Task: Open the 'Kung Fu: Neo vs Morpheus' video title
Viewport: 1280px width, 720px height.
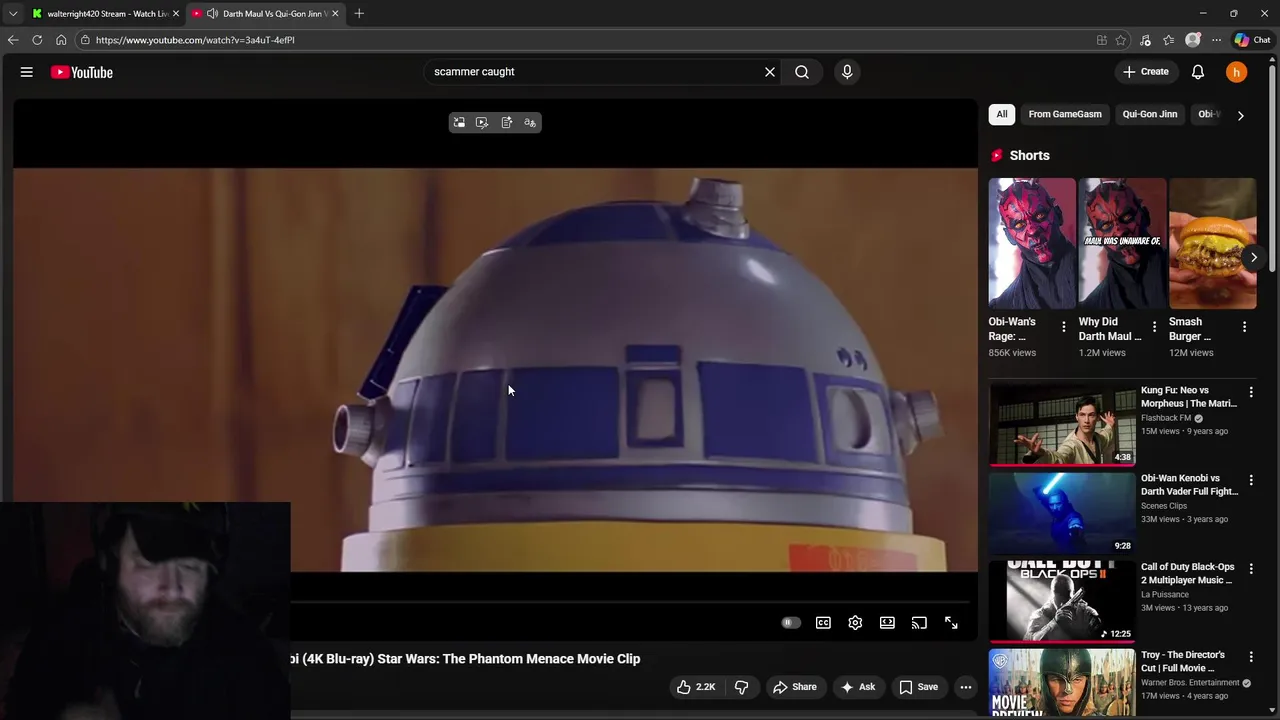Action: 1189,397
